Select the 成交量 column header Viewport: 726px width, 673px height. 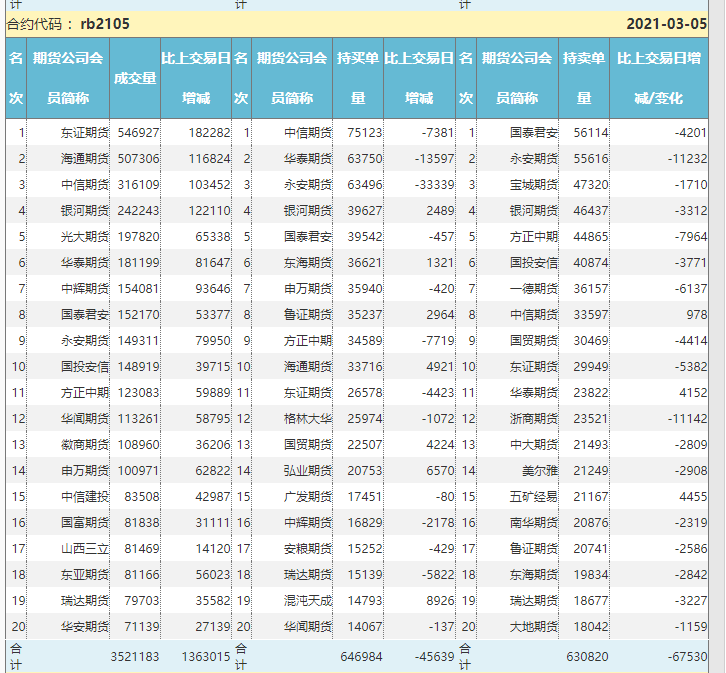(x=135, y=78)
